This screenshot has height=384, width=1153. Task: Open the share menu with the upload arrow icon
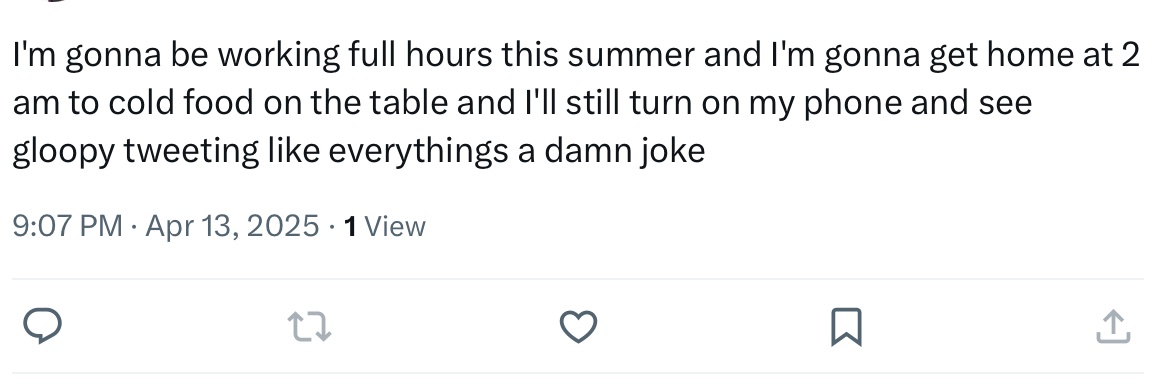point(1113,327)
